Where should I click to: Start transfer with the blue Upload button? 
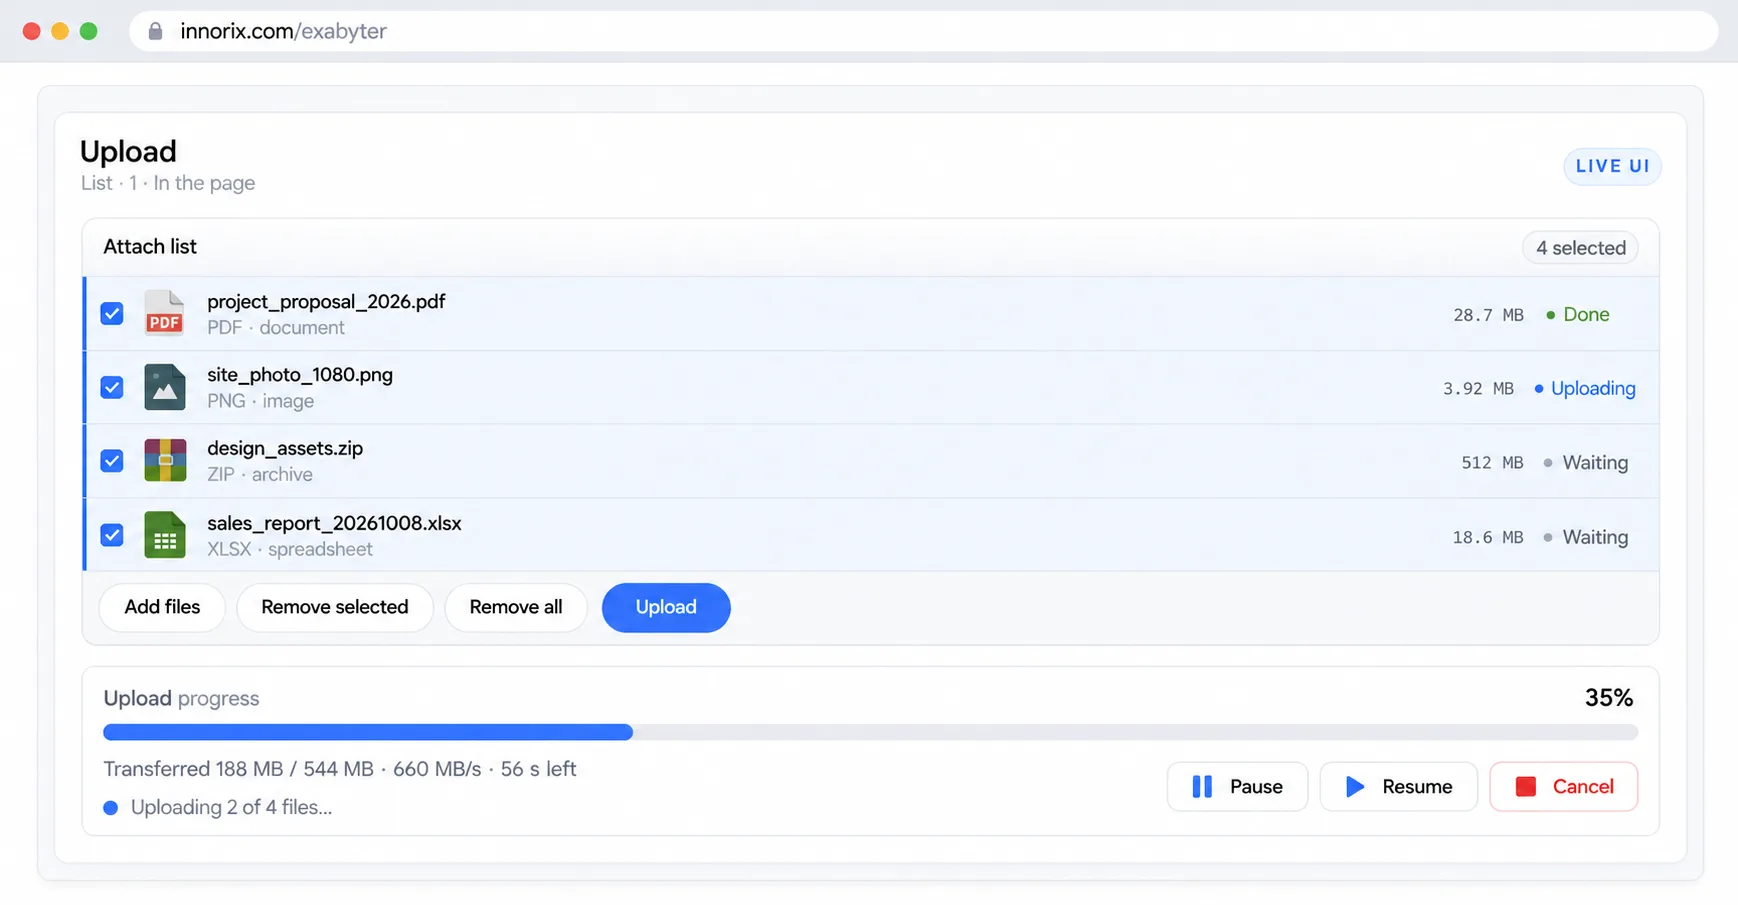[x=666, y=608]
